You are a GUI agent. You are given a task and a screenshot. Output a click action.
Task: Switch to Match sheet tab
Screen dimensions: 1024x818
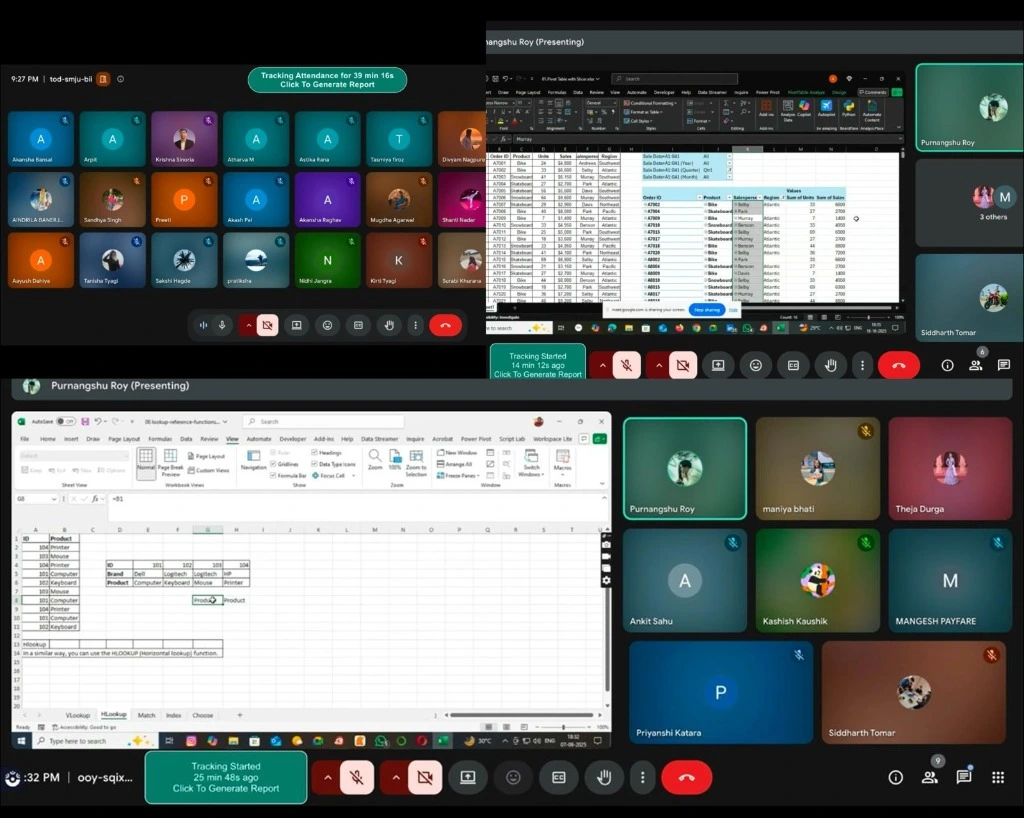[x=146, y=715]
